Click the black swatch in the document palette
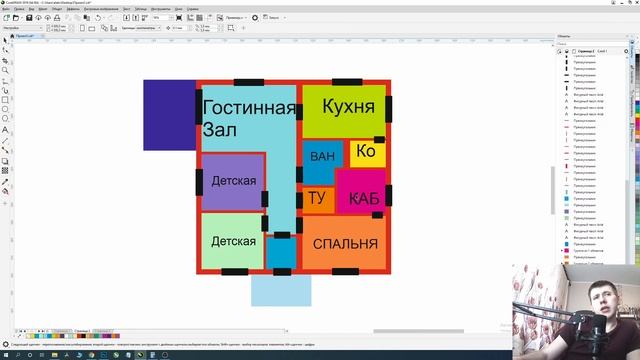 pos(83,336)
